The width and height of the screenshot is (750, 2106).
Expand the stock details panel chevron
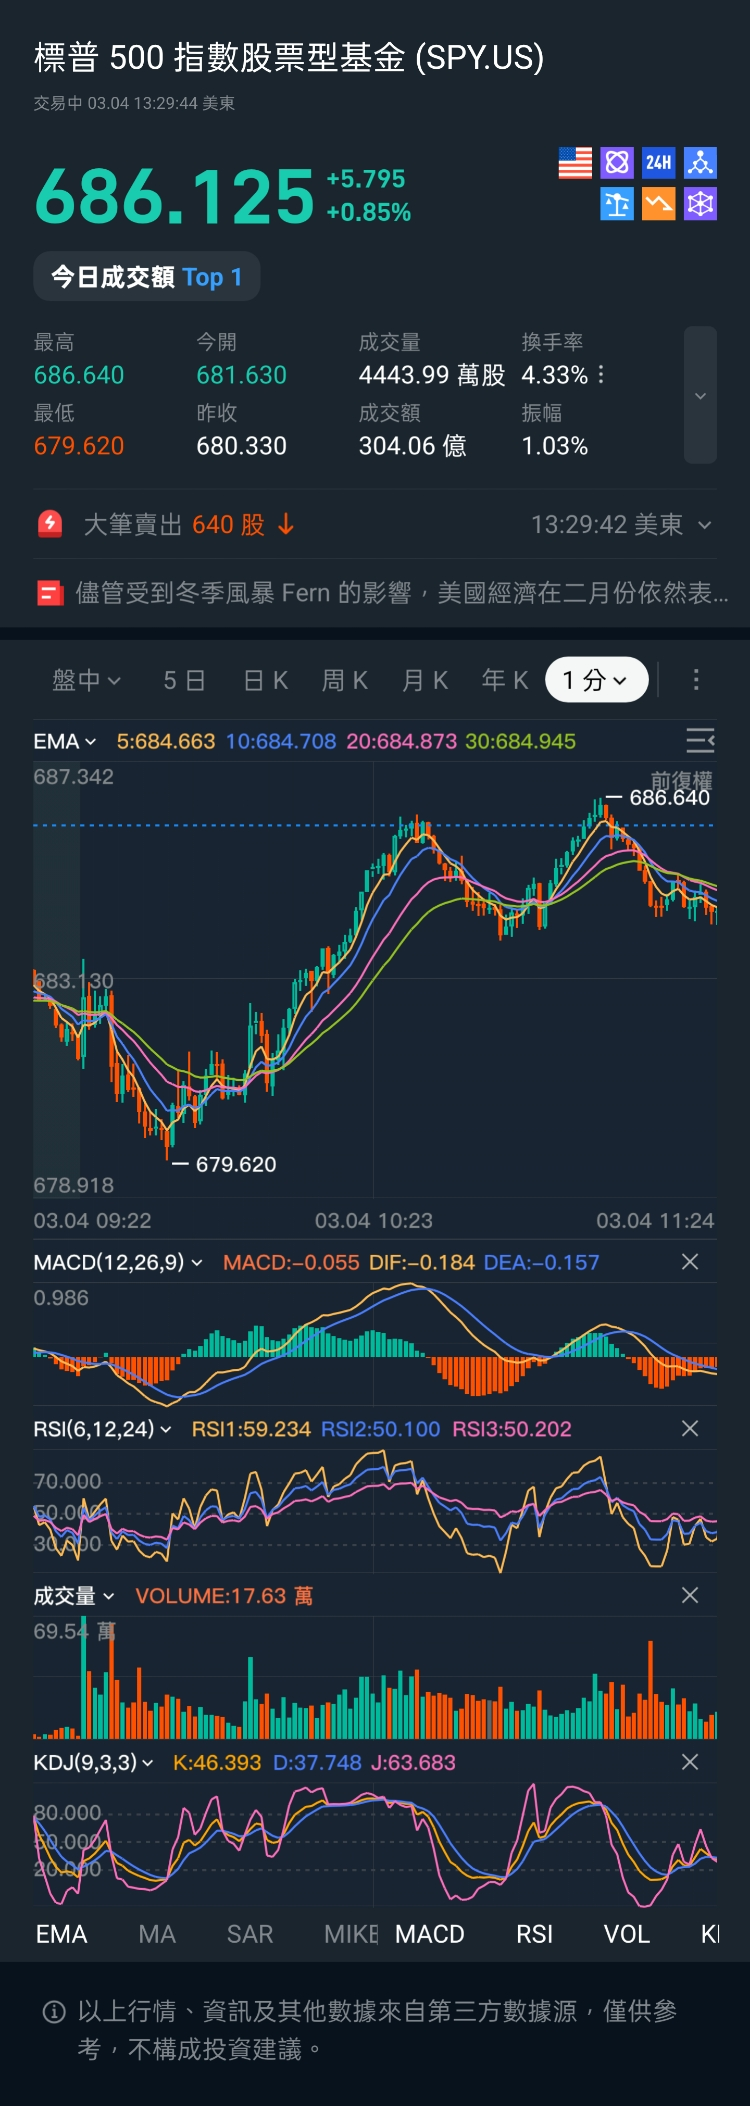point(700,396)
